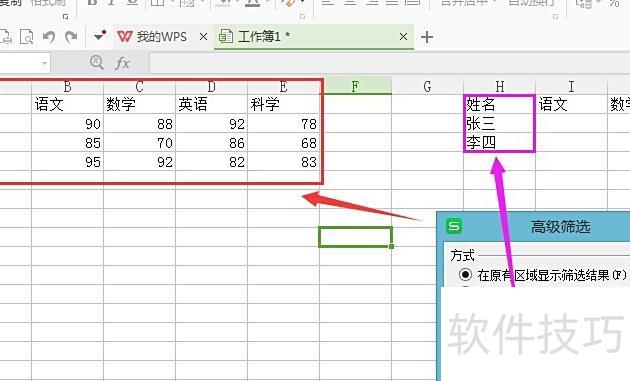
Task: Undo the last action
Action: (49, 37)
